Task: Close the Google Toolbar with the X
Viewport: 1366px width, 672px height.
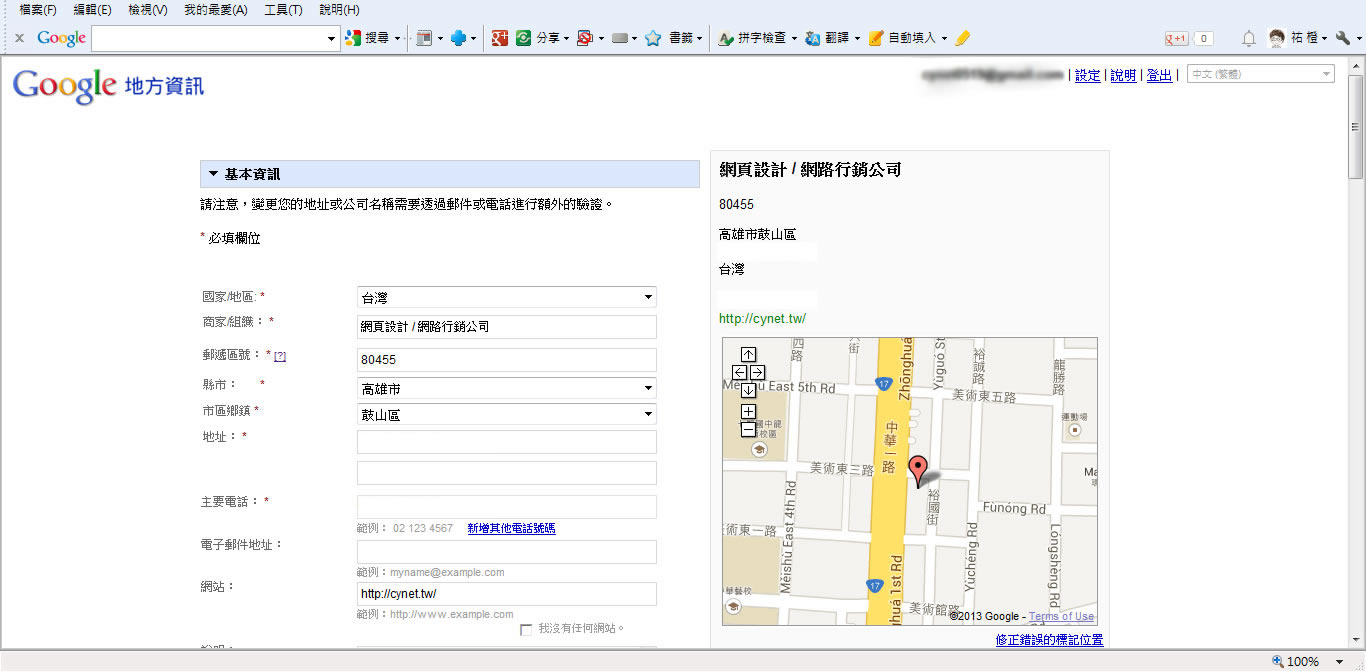Action: pos(19,38)
